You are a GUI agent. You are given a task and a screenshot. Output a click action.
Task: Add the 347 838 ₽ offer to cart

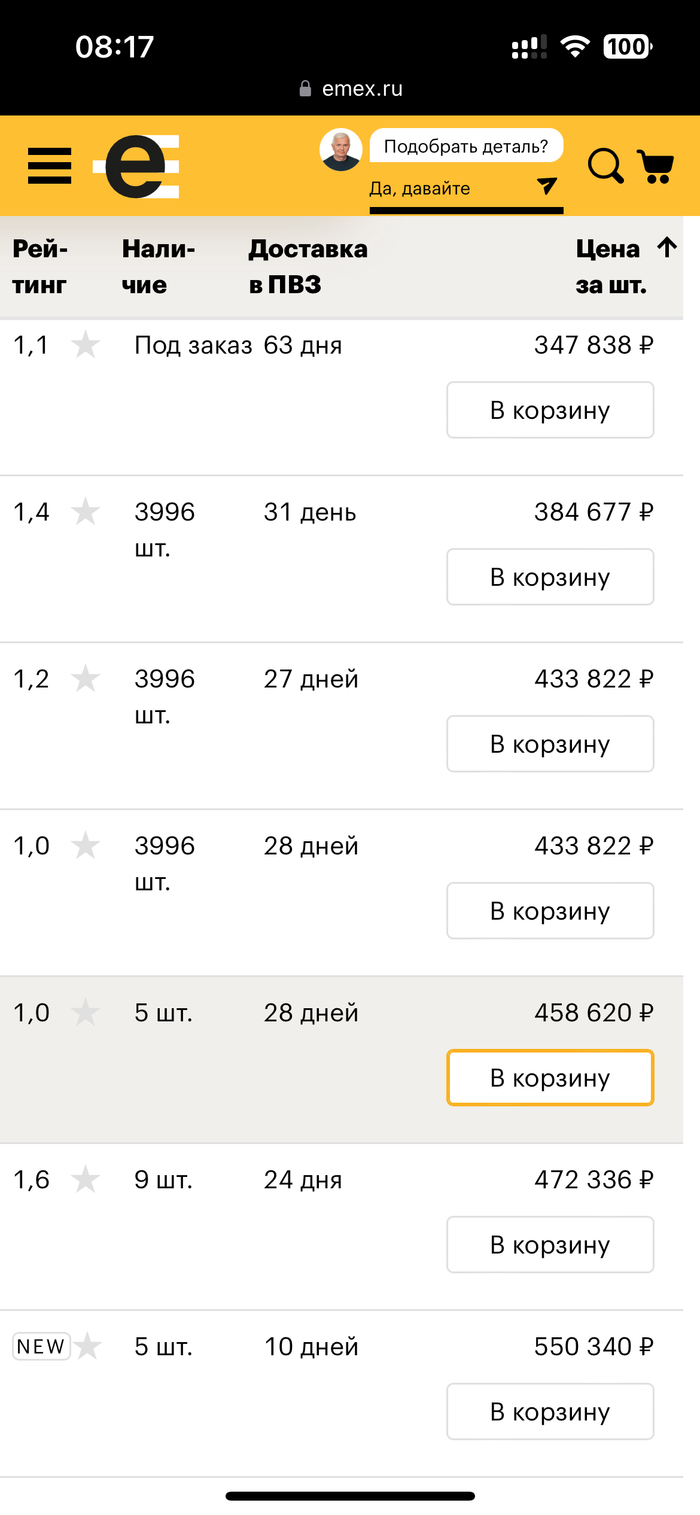coord(550,410)
